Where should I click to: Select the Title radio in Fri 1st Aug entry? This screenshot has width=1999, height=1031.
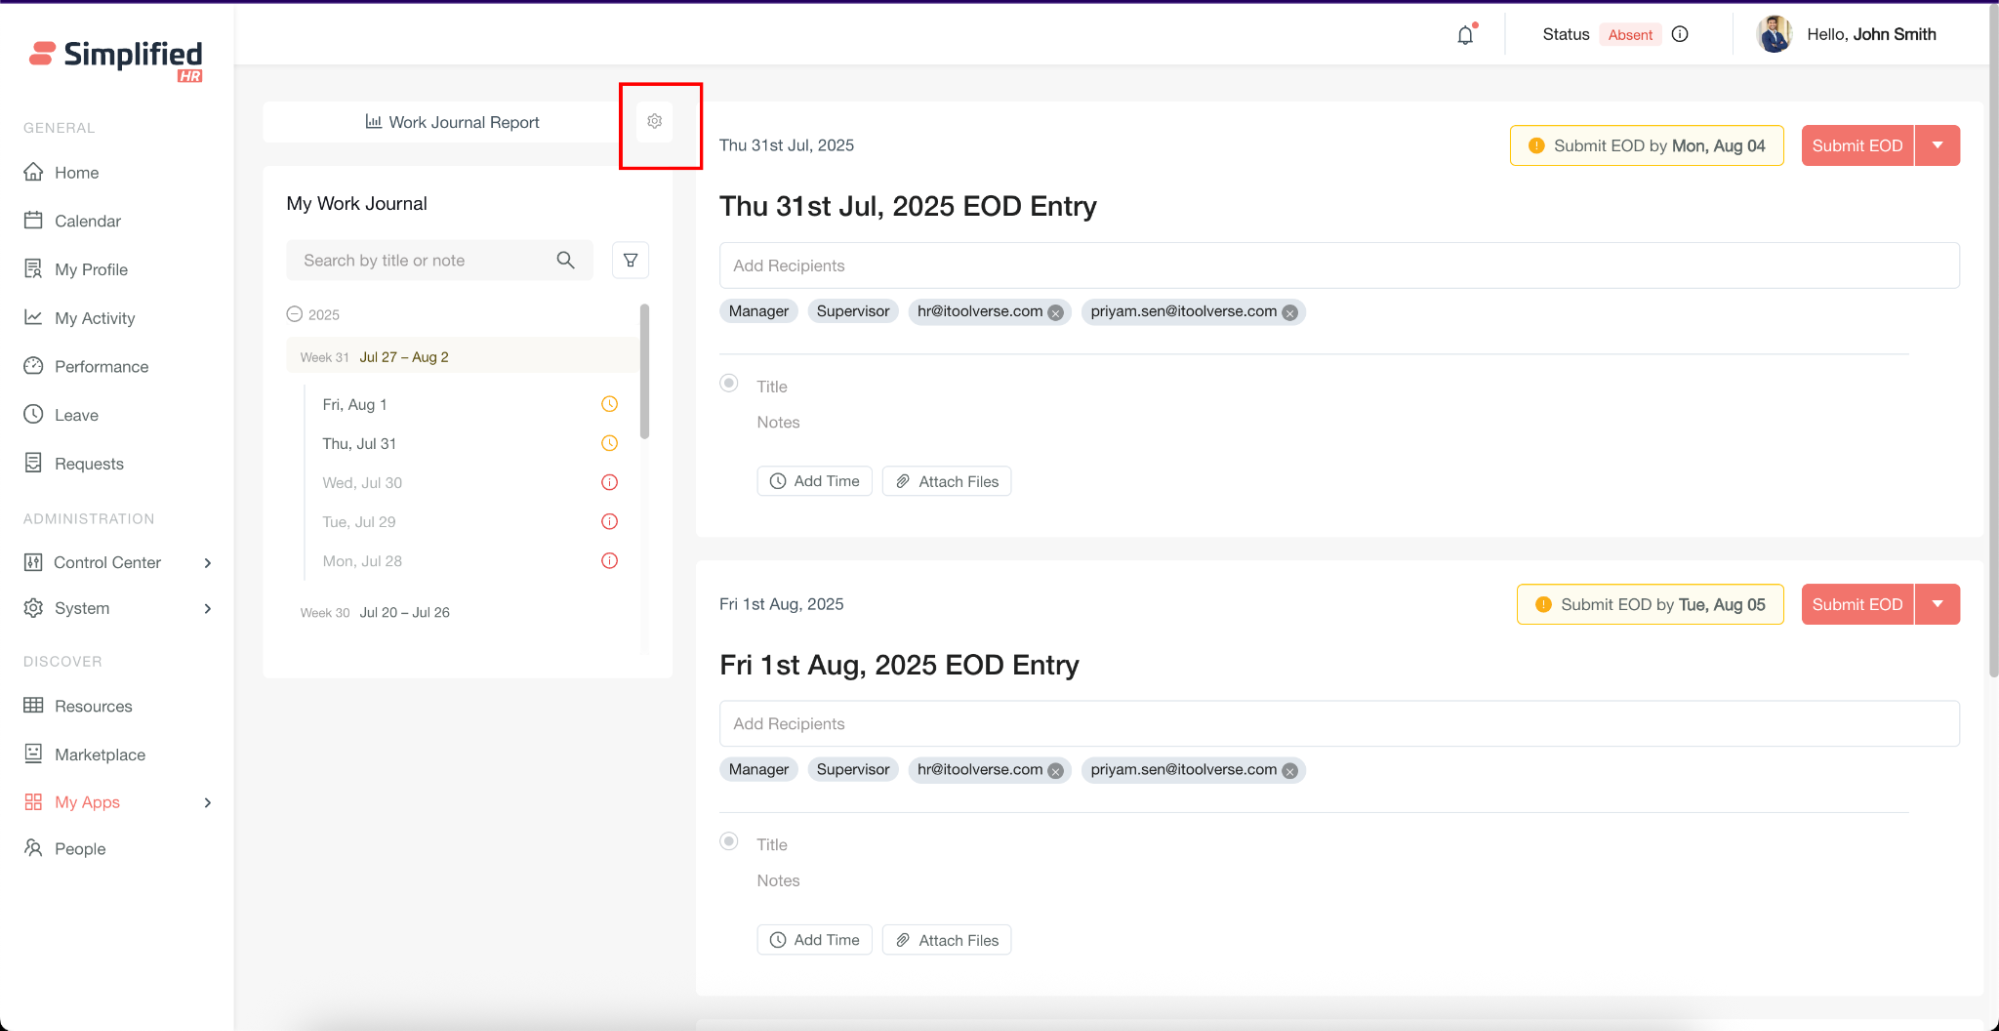pos(729,841)
